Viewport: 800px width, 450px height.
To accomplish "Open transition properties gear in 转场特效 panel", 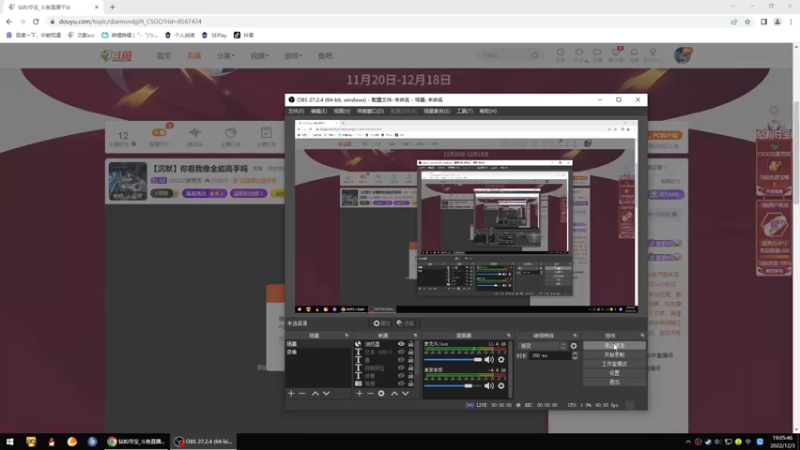I will click(x=574, y=346).
